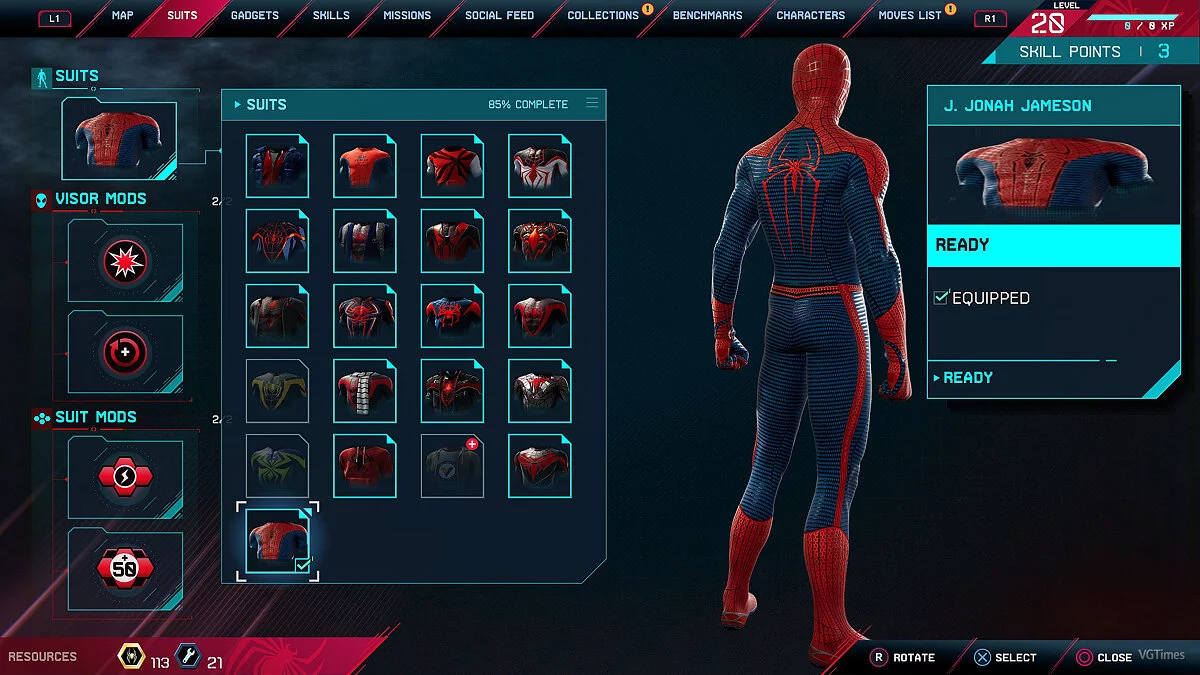Click the checkmark on the selected suit tile
1200x675 pixels.
(302, 565)
